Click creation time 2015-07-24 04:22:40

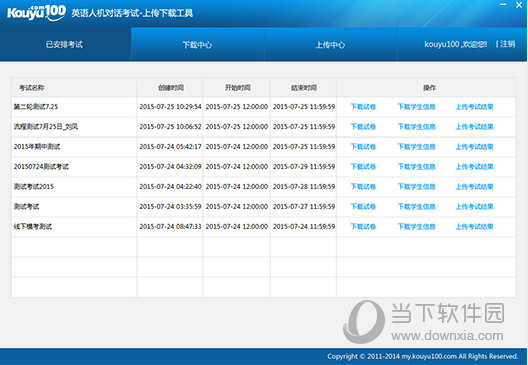(170, 187)
